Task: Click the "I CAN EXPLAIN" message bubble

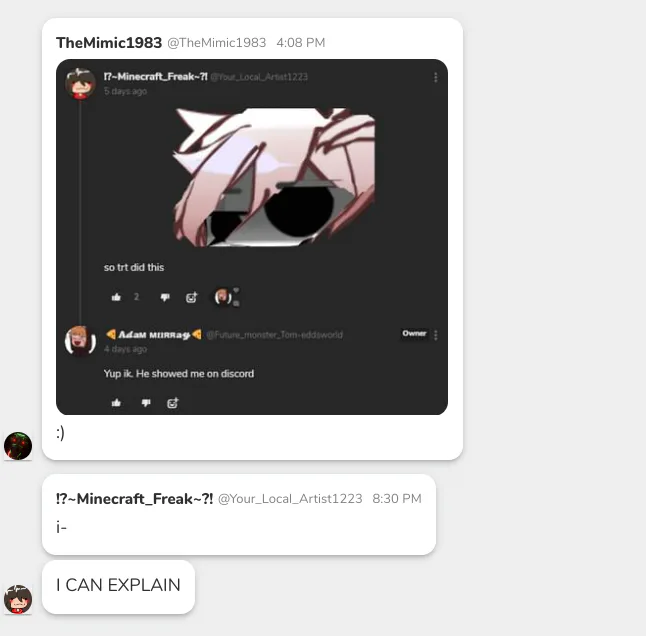Action: coord(118,587)
